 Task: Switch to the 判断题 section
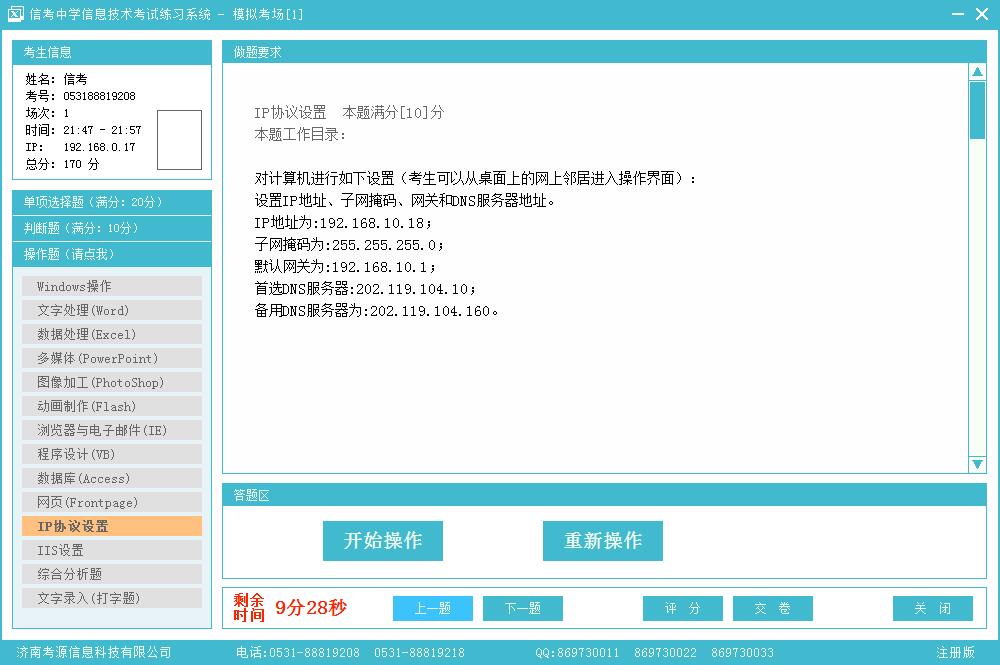[111, 228]
